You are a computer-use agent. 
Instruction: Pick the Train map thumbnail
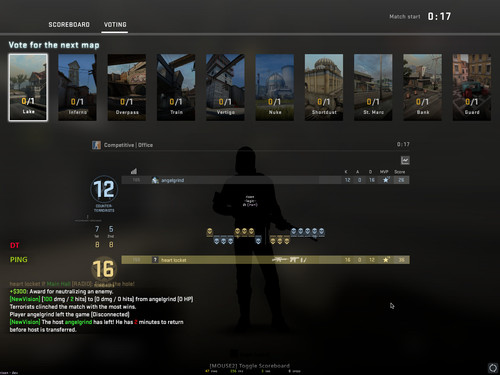pos(176,87)
